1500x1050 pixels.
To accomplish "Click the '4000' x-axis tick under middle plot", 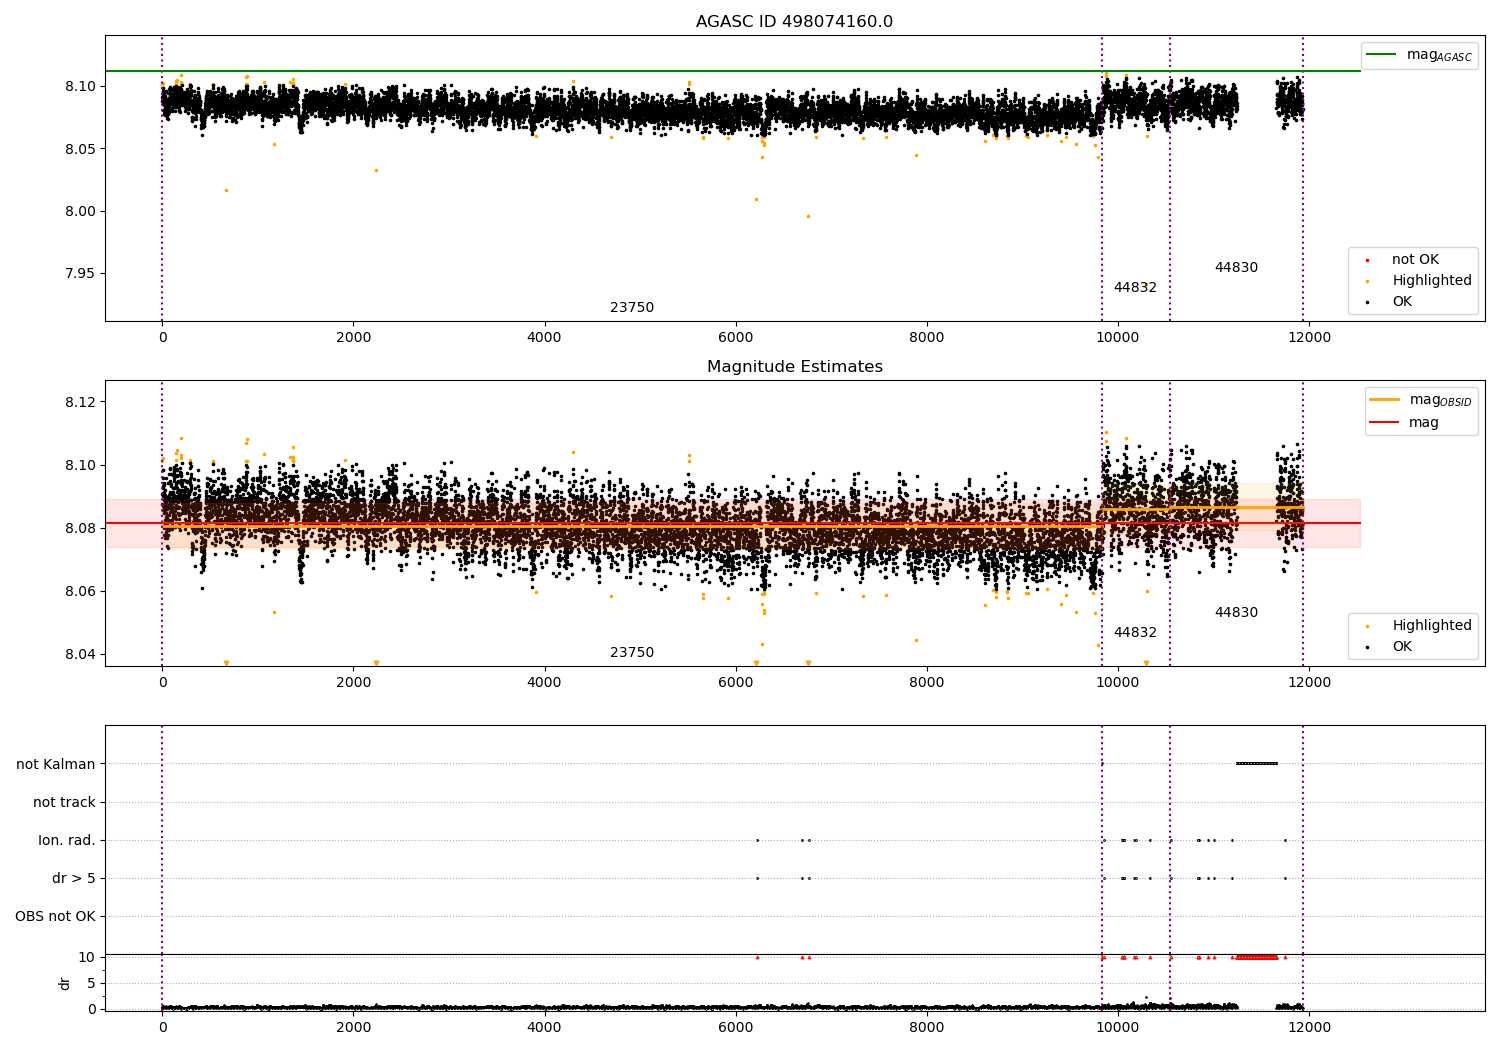I will click(545, 683).
